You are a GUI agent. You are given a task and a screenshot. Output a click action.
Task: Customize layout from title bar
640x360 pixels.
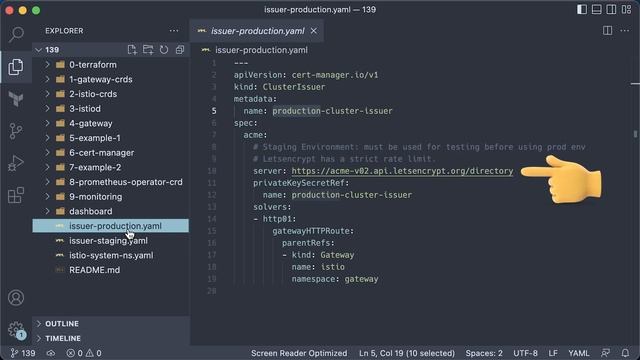[626, 9]
